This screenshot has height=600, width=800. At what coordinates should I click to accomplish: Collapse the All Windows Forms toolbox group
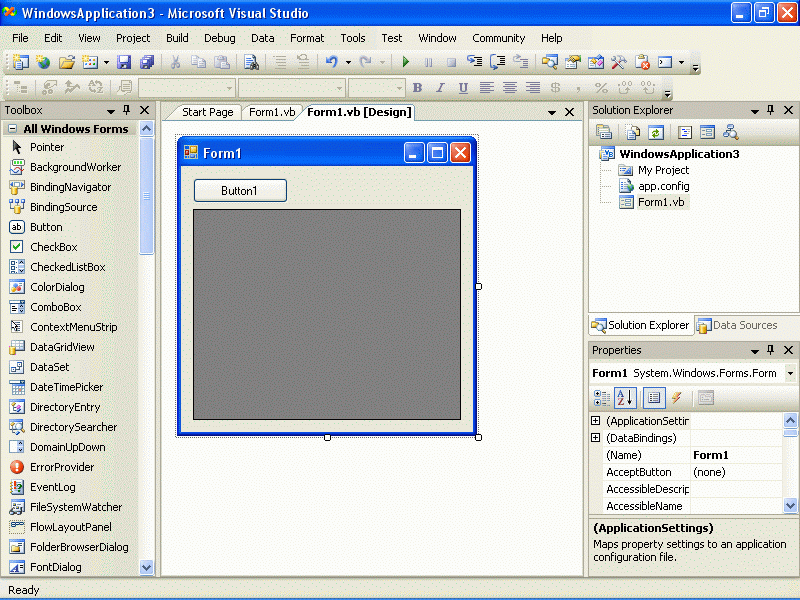pyautogui.click(x=12, y=129)
